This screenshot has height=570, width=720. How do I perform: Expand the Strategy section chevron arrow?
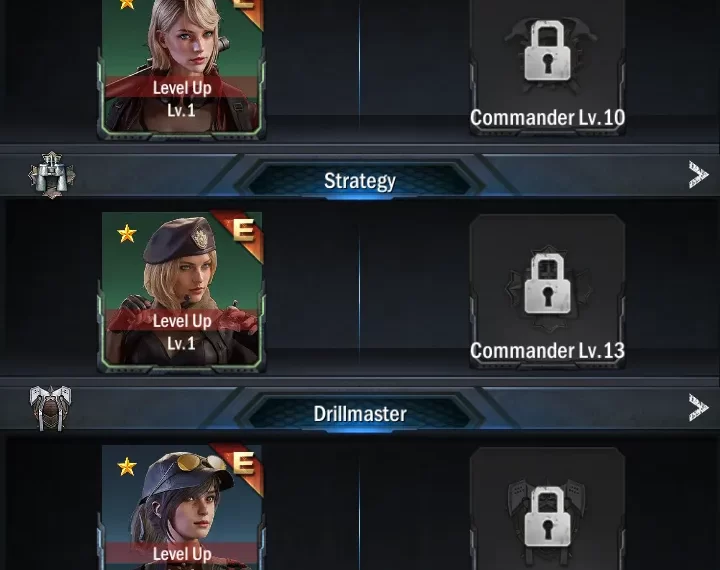698,175
